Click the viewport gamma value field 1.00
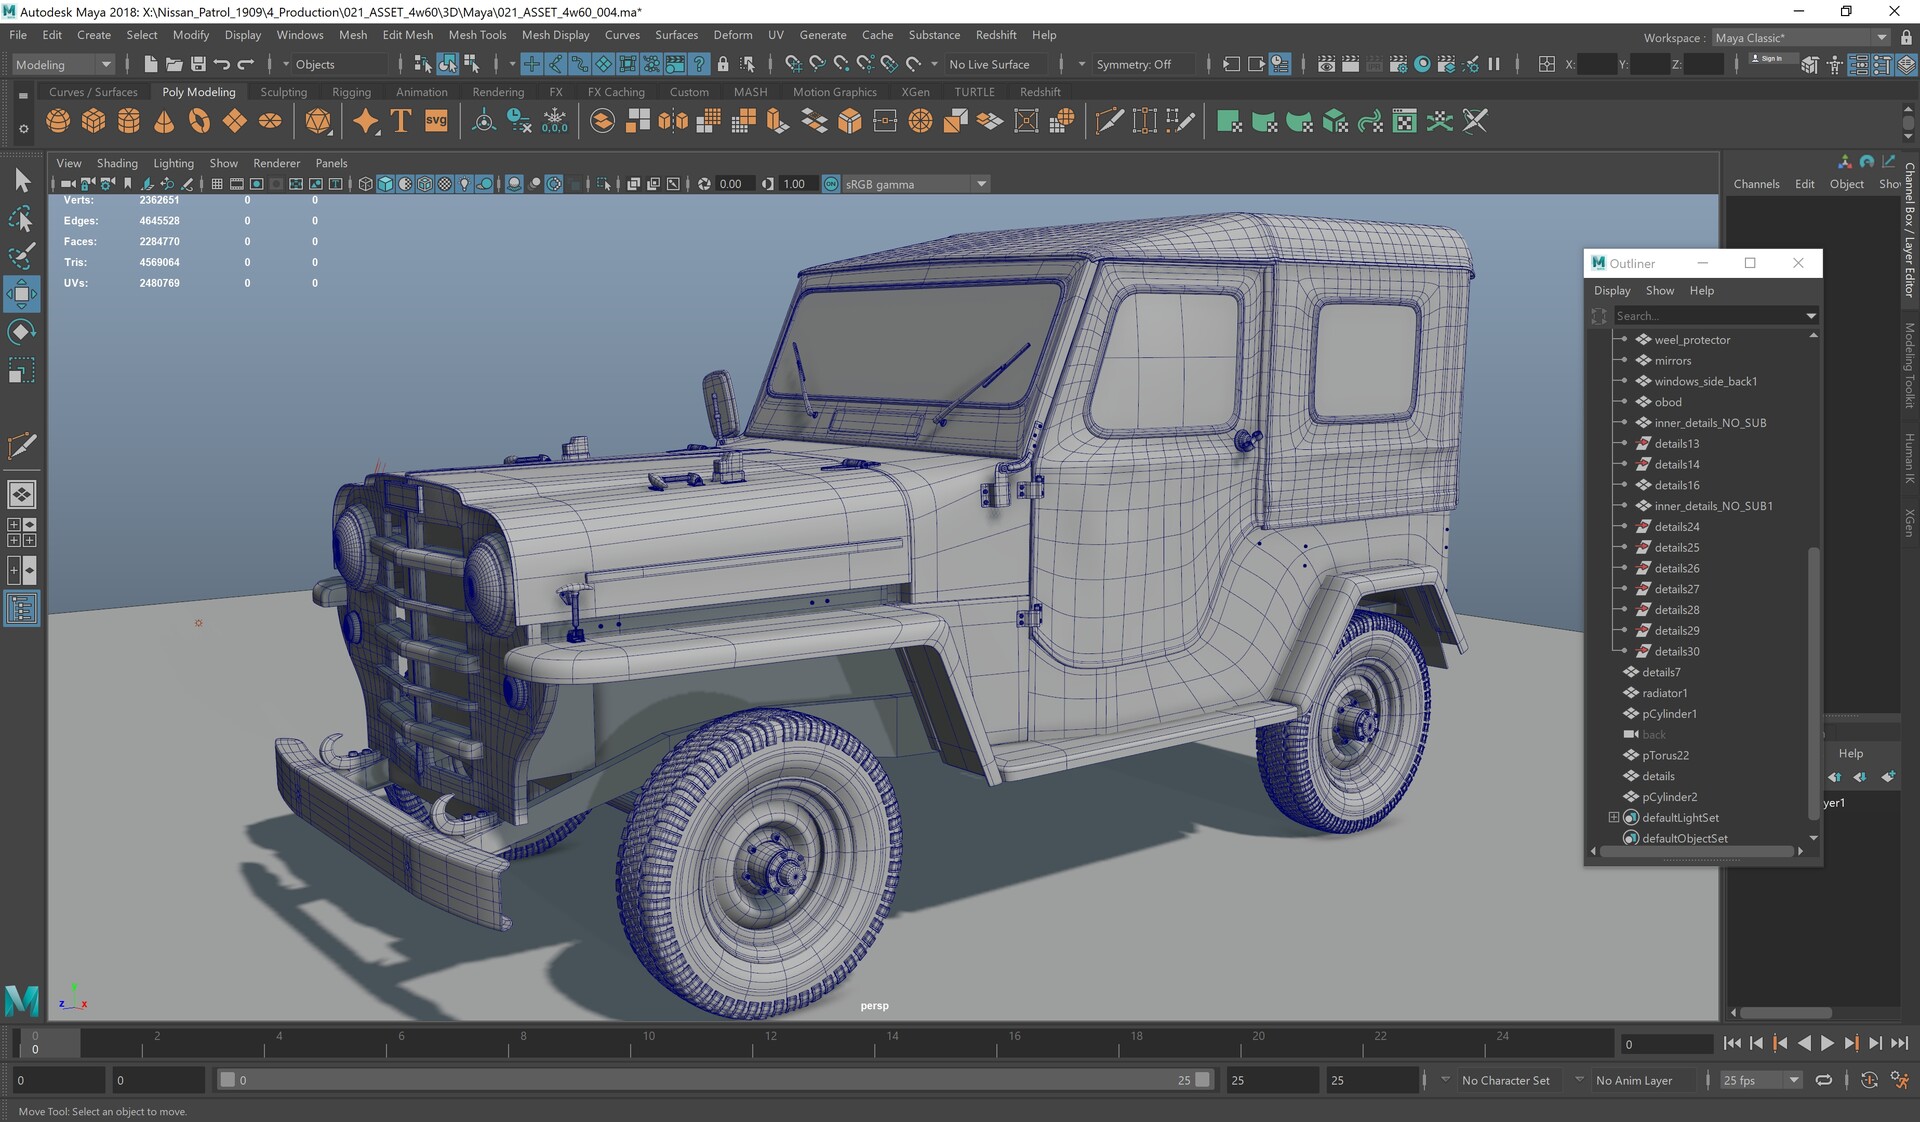 [797, 184]
